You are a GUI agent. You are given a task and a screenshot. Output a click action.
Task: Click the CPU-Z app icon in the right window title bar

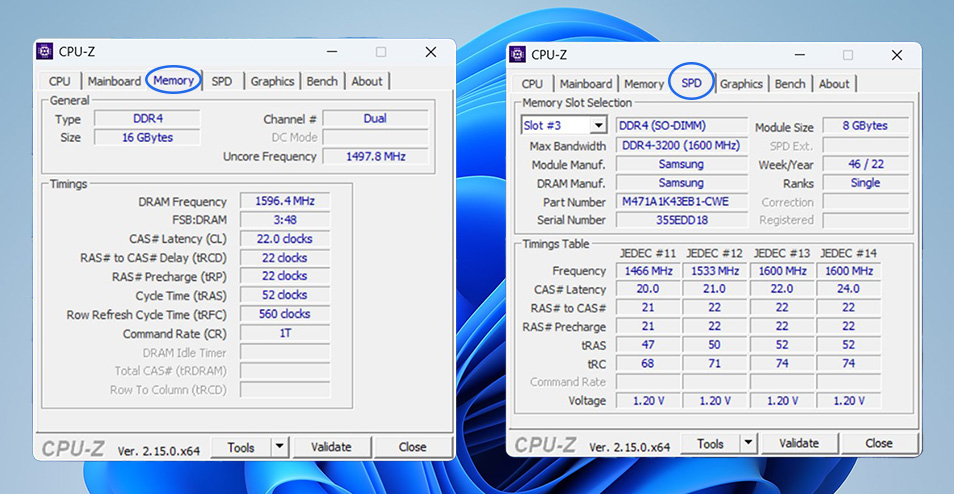(517, 54)
